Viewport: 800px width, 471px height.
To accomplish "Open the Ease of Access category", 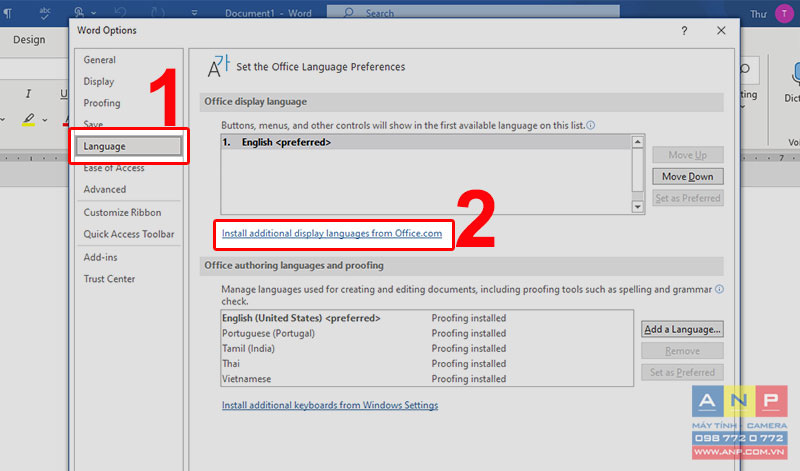I will coord(114,168).
